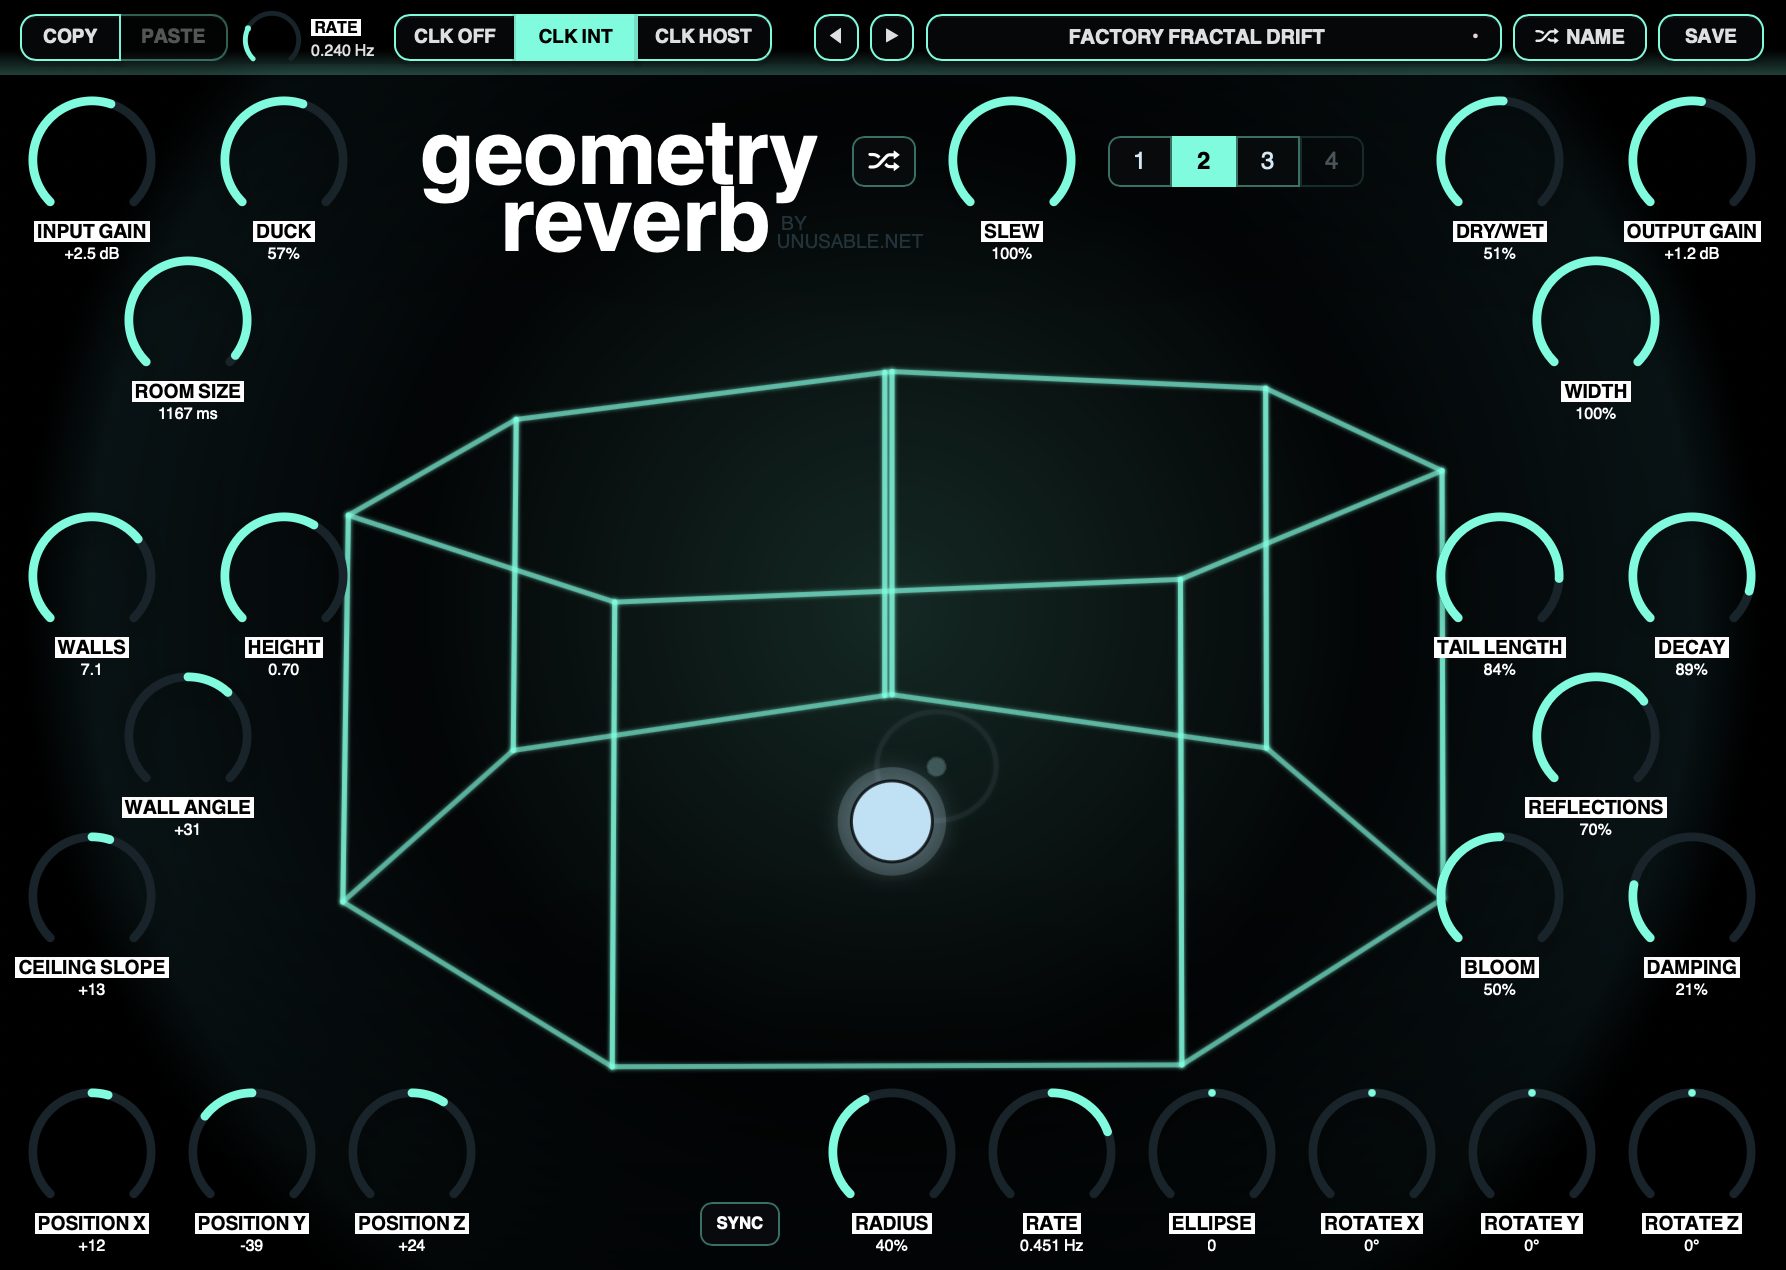Screen dimensions: 1786x1270
Task: Click the bottom orbit Rate knob
Action: tap(1052, 1151)
